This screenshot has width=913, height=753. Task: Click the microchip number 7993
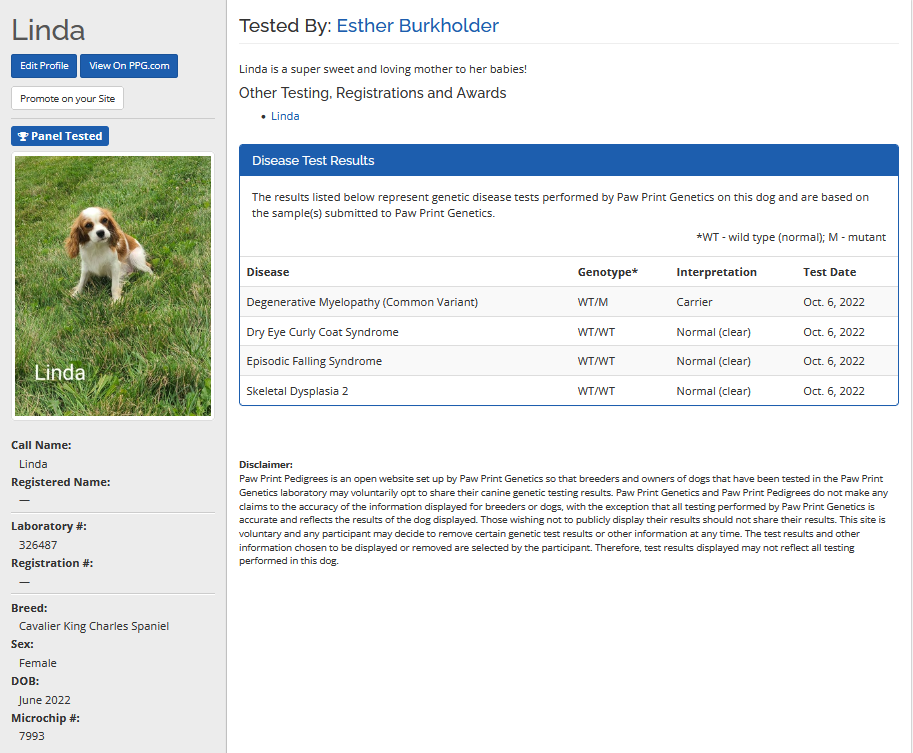click(x=31, y=736)
